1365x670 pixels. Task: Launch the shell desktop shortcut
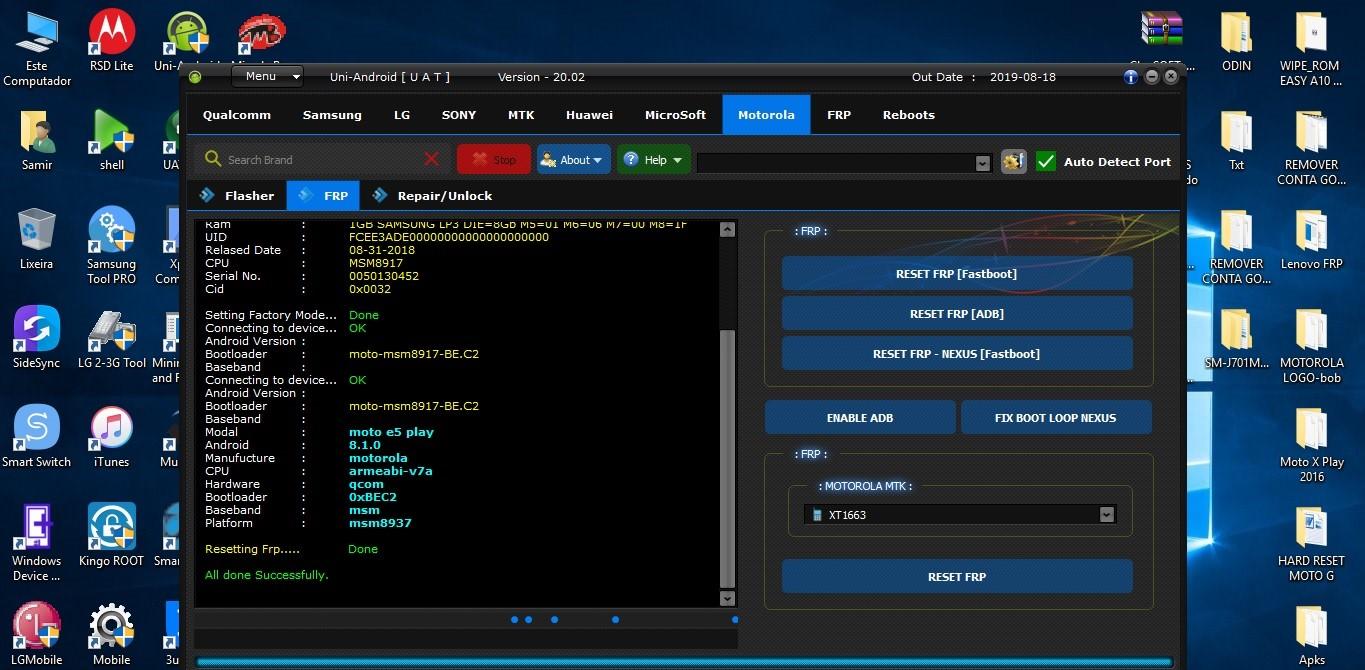pos(112,140)
